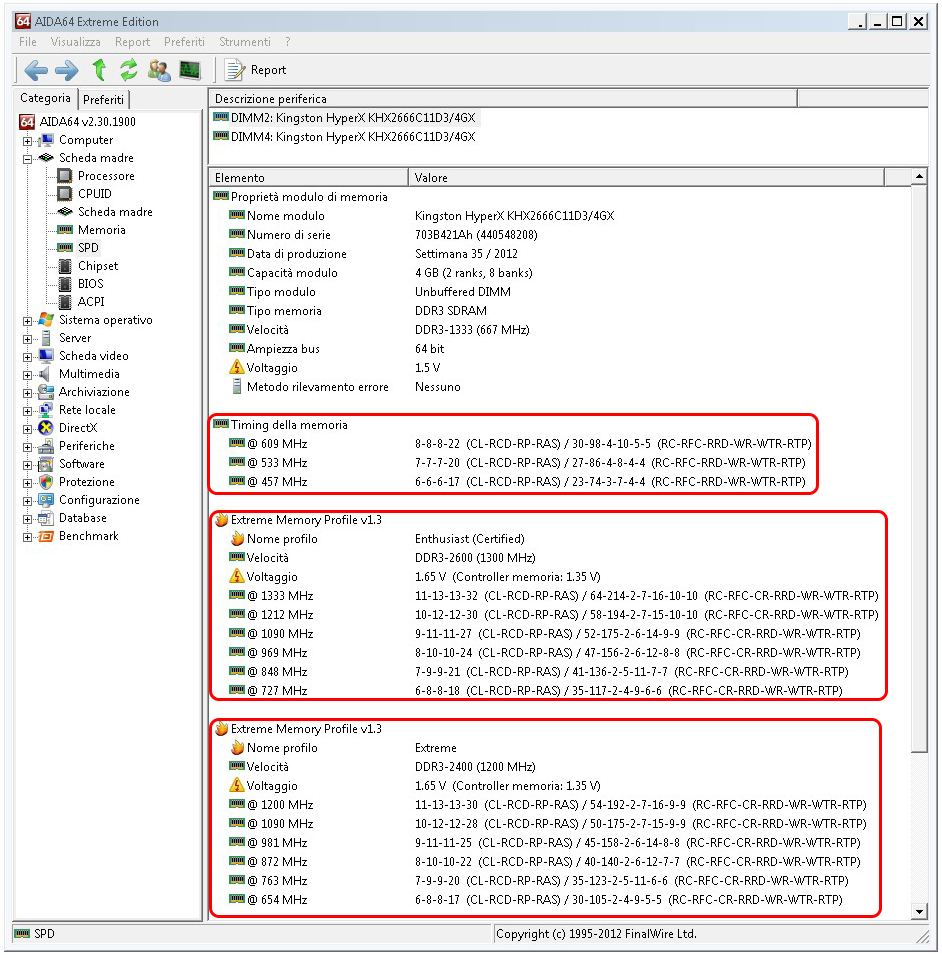Viewport: 942px width, 958px height.
Task: Click the green monitor graph toolbar icon
Action: coord(190,70)
